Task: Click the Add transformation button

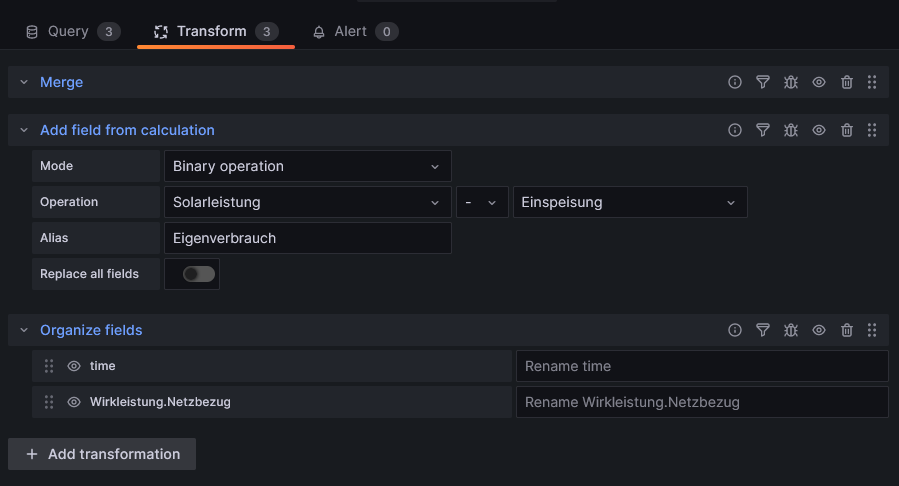Action: tap(102, 454)
